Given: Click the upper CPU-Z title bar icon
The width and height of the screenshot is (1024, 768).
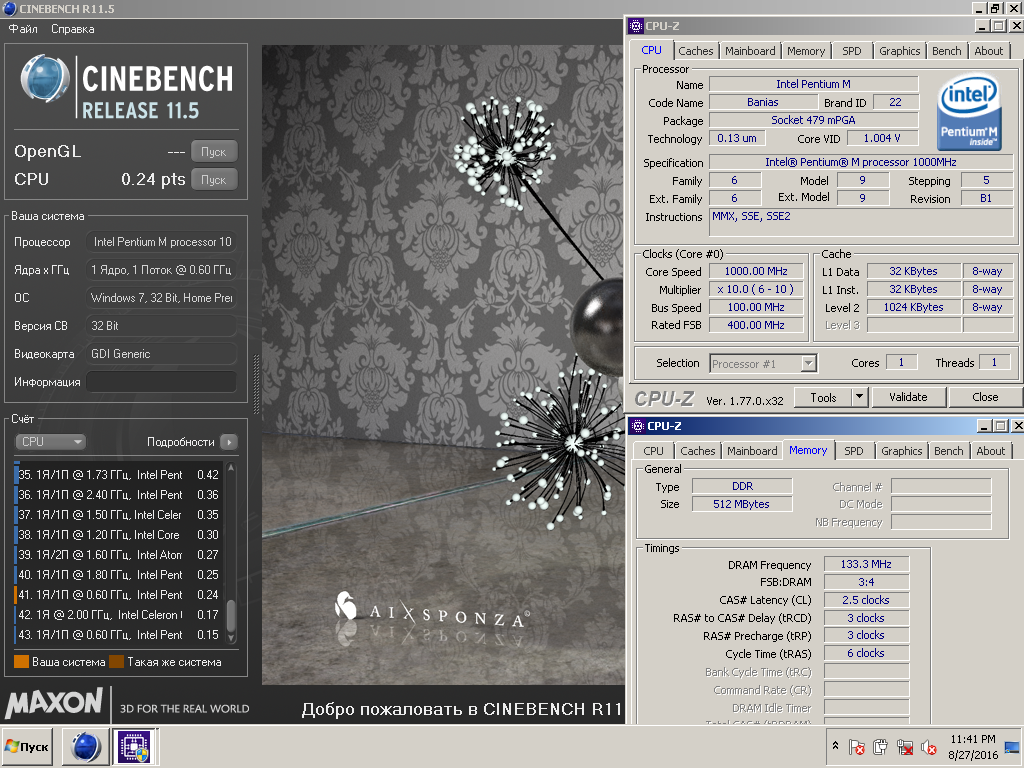Looking at the screenshot, I should click(635, 26).
